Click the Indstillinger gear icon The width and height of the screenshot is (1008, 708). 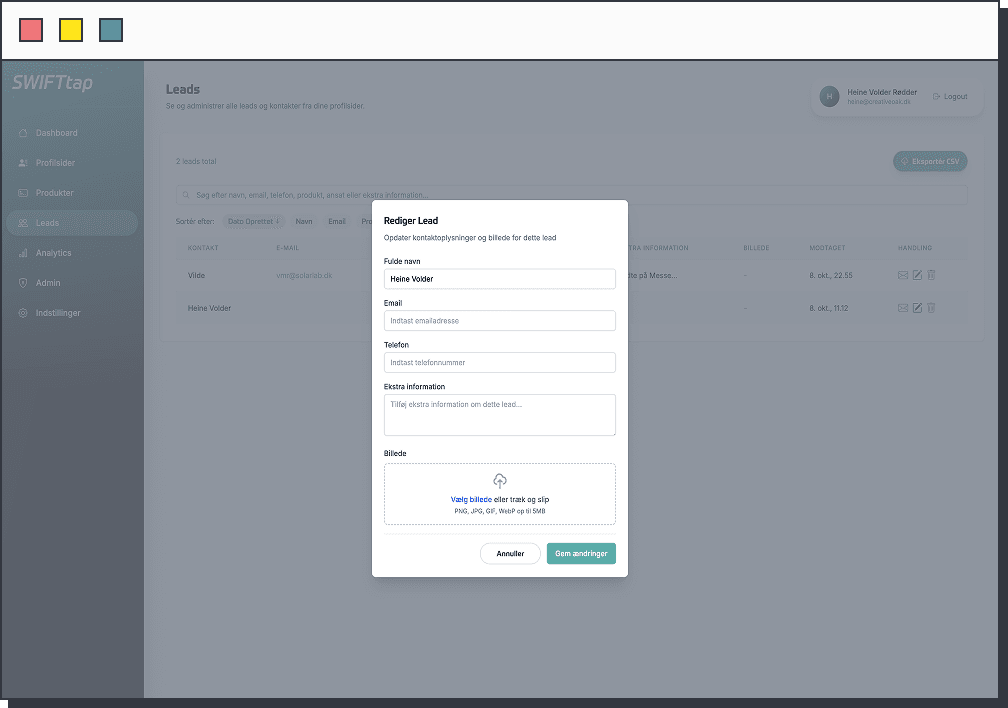pyautogui.click(x=23, y=313)
